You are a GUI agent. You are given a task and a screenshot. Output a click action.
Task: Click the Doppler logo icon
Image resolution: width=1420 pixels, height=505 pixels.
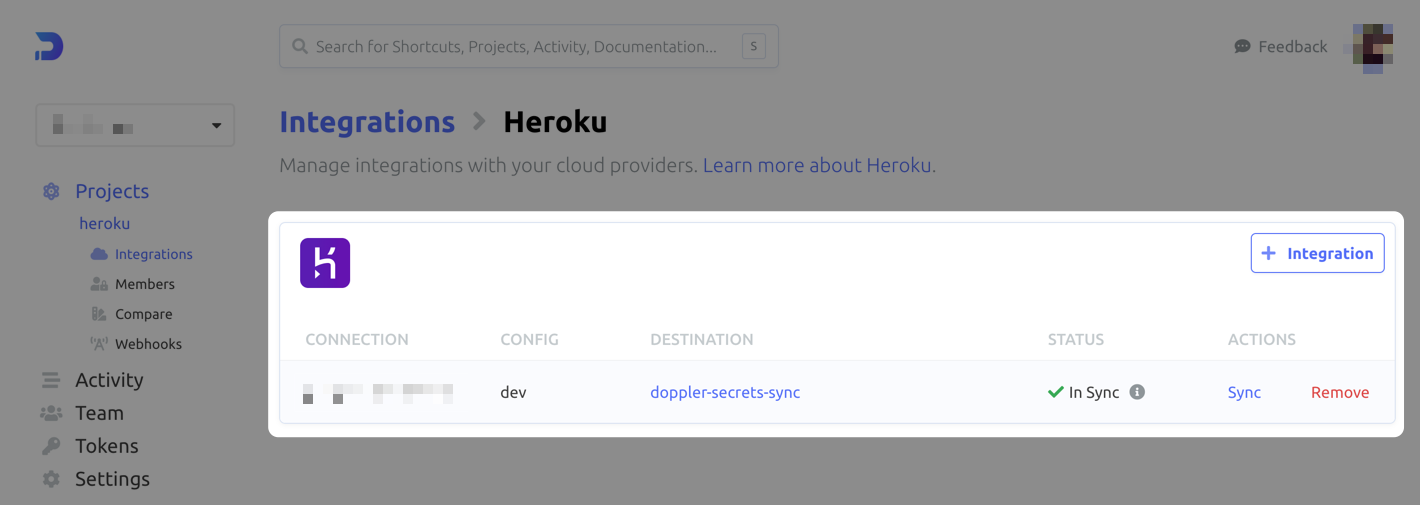point(49,46)
